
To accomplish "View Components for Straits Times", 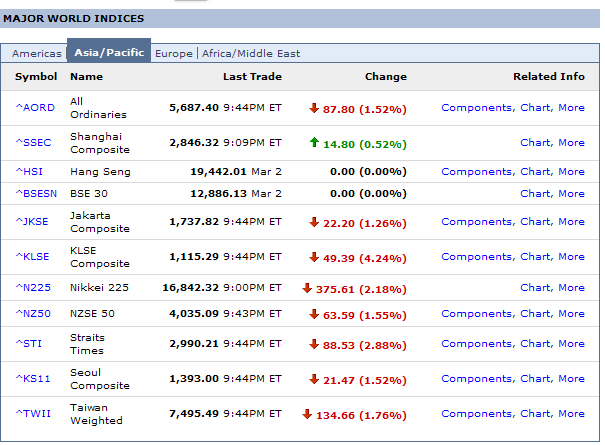I will [477, 344].
